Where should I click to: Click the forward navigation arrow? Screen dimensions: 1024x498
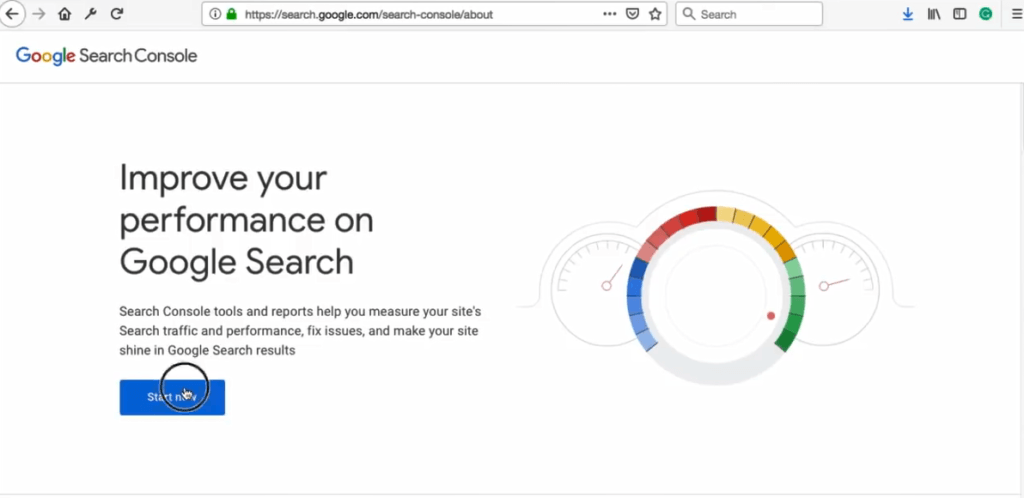pyautogui.click(x=39, y=14)
